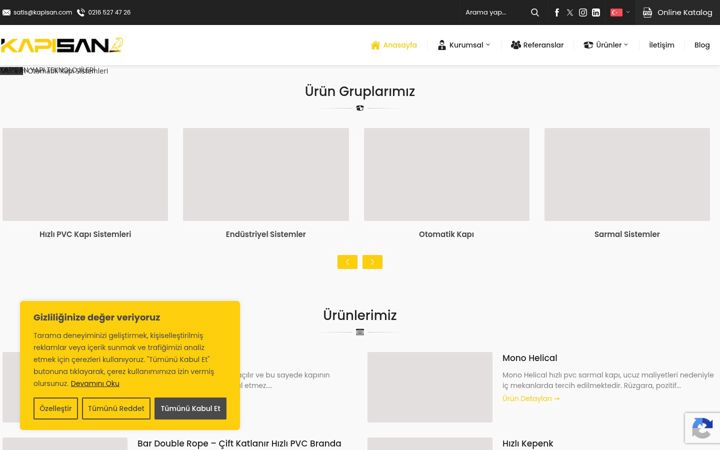The image size is (720, 450).
Task: Open the İletişim menu item
Action: (x=661, y=45)
